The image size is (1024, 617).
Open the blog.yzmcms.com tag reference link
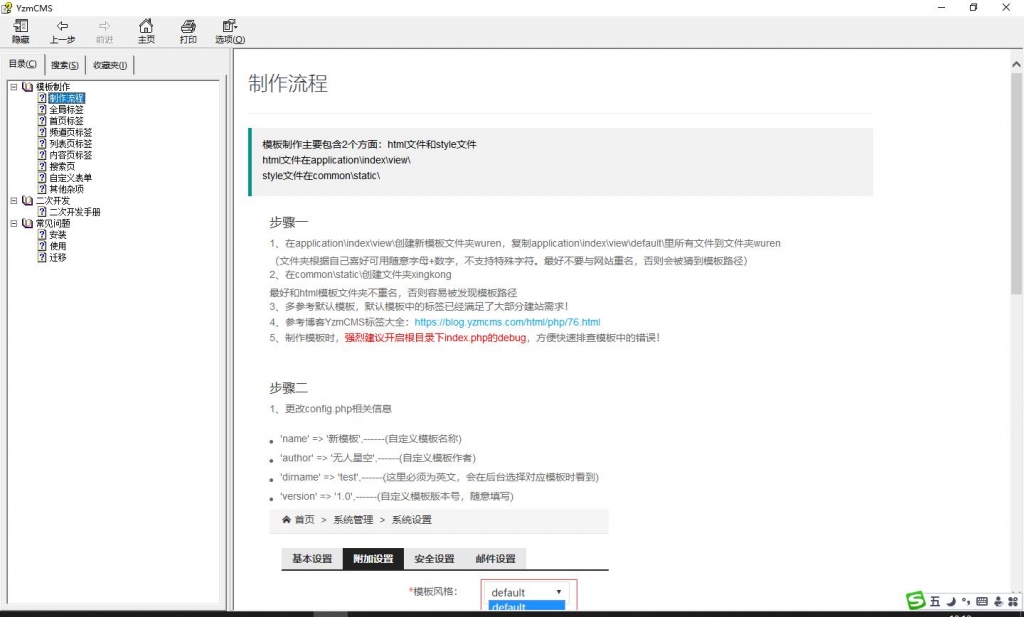507,322
